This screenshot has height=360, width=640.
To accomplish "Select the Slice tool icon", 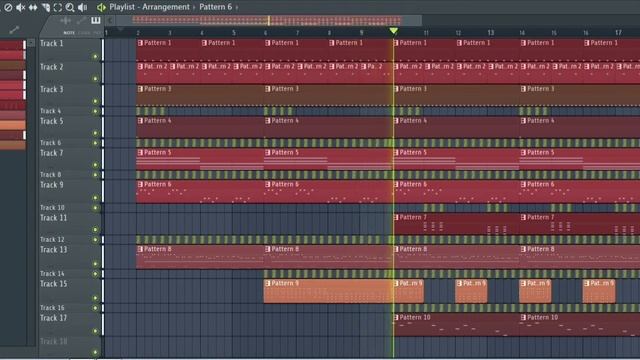I will [46, 7].
